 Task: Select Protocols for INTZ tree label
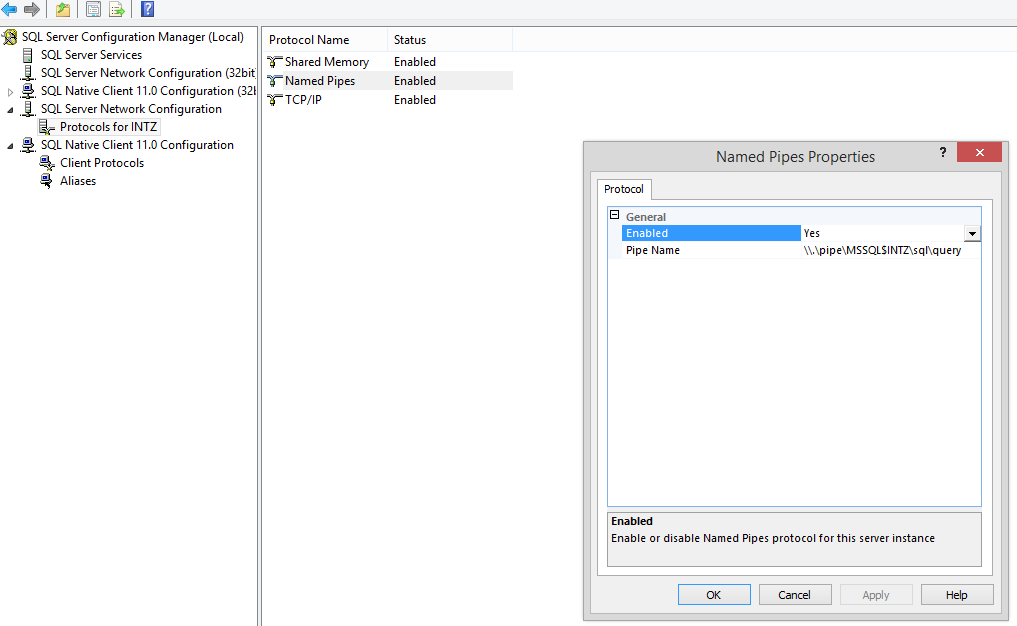click(x=108, y=127)
